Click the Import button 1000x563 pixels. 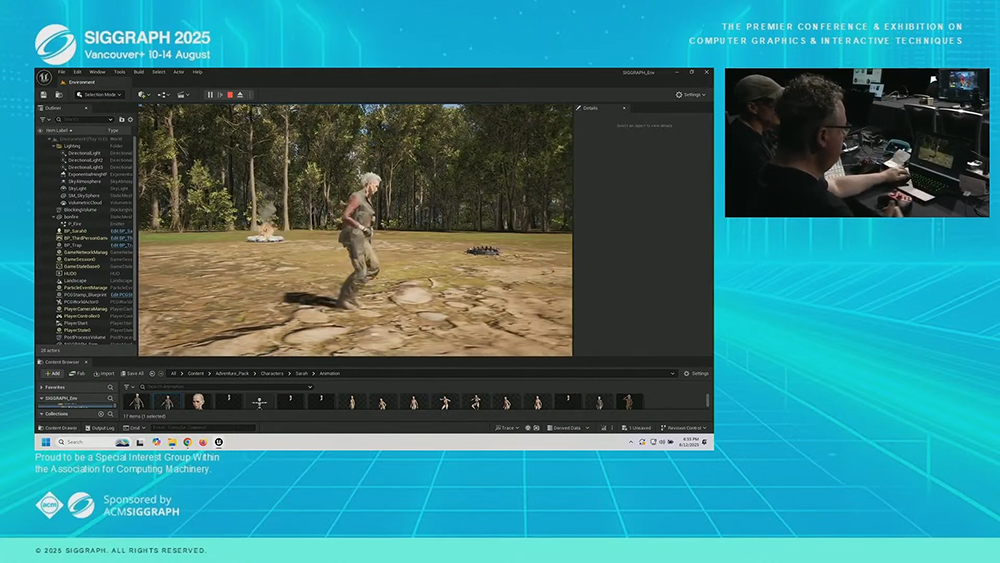pos(104,374)
